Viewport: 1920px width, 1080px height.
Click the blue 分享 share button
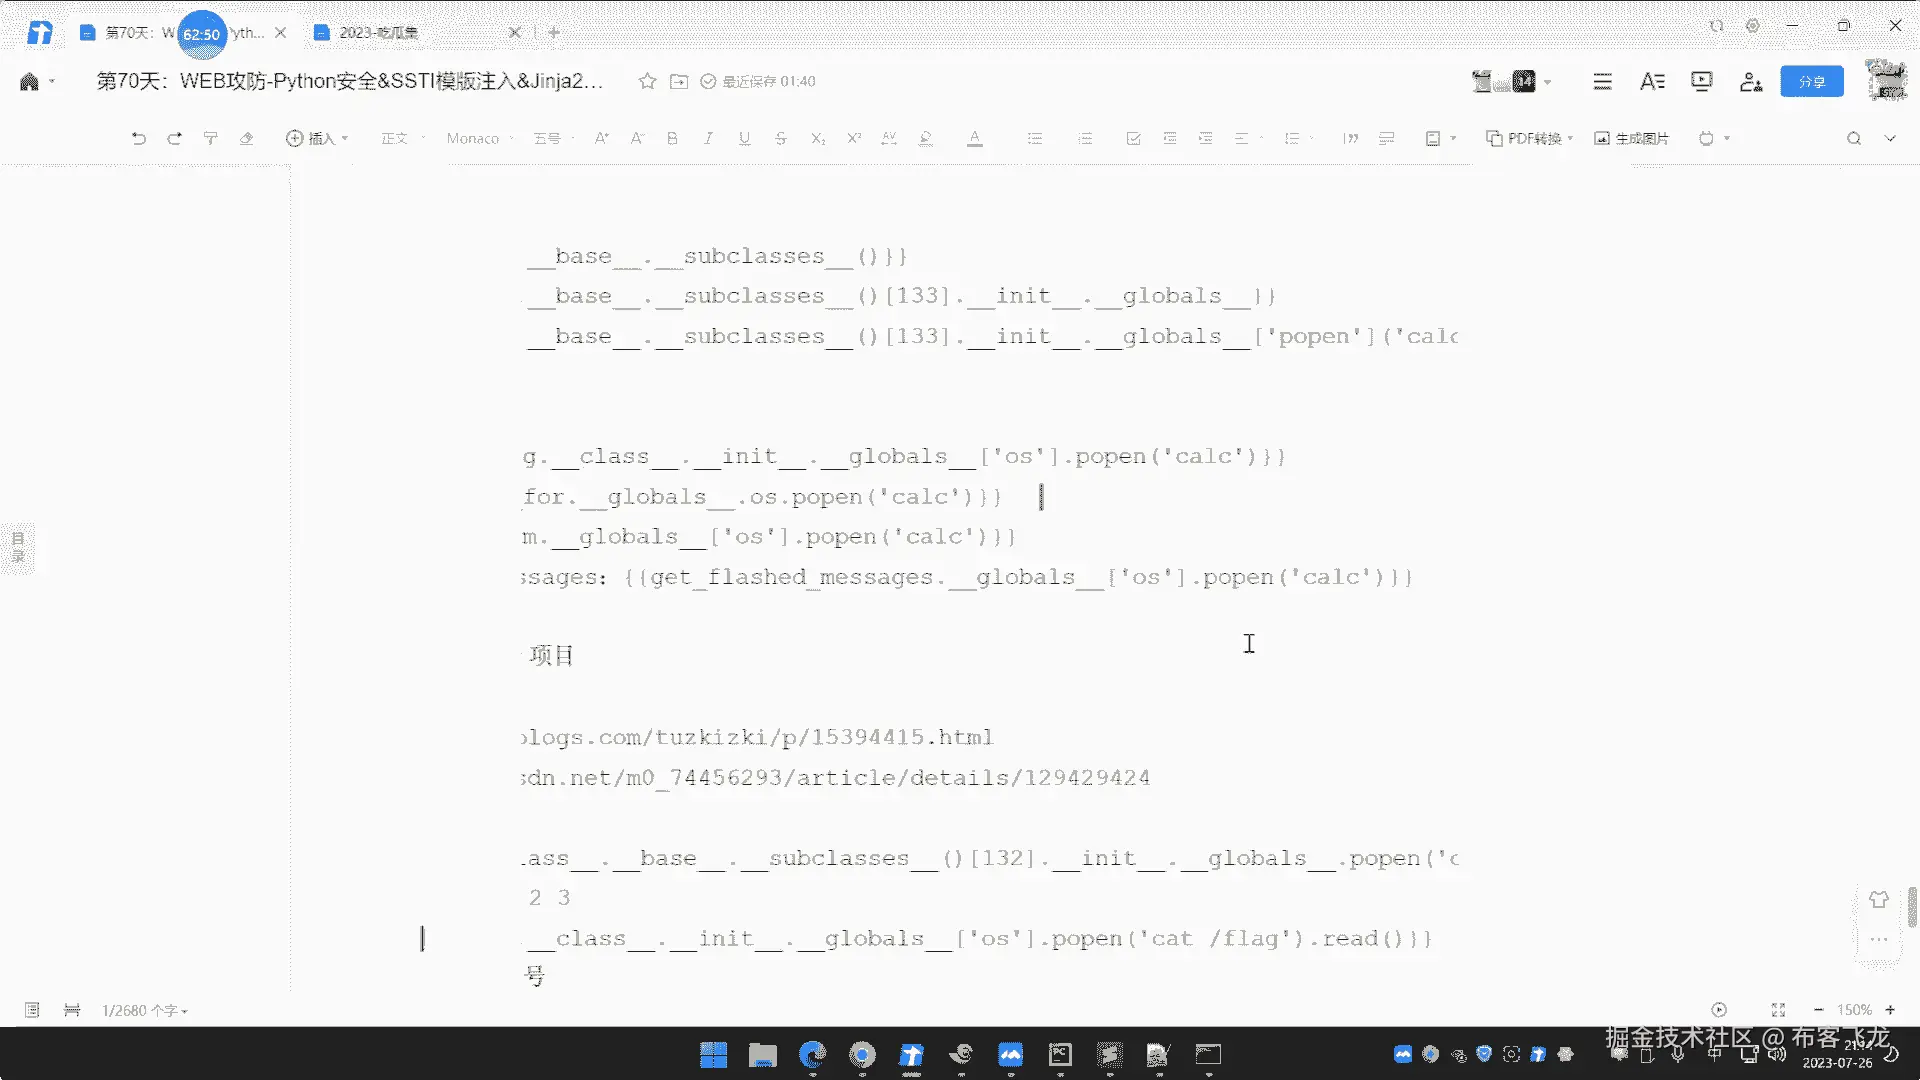1811,82
